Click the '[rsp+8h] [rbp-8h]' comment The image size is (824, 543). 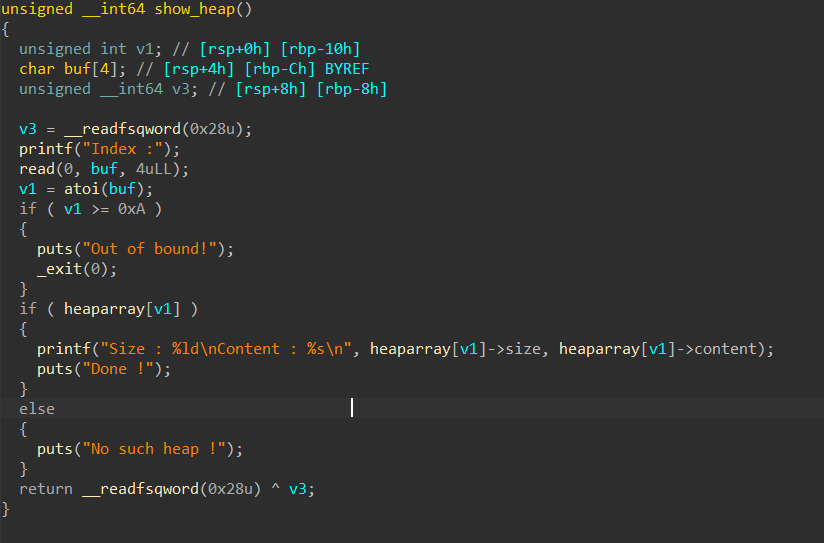click(311, 89)
